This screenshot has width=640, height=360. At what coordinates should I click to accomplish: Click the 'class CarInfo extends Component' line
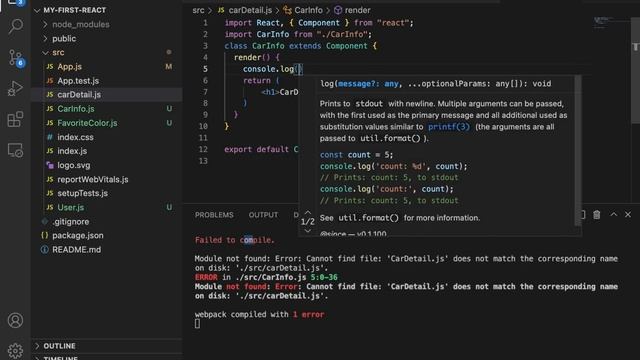coord(300,46)
